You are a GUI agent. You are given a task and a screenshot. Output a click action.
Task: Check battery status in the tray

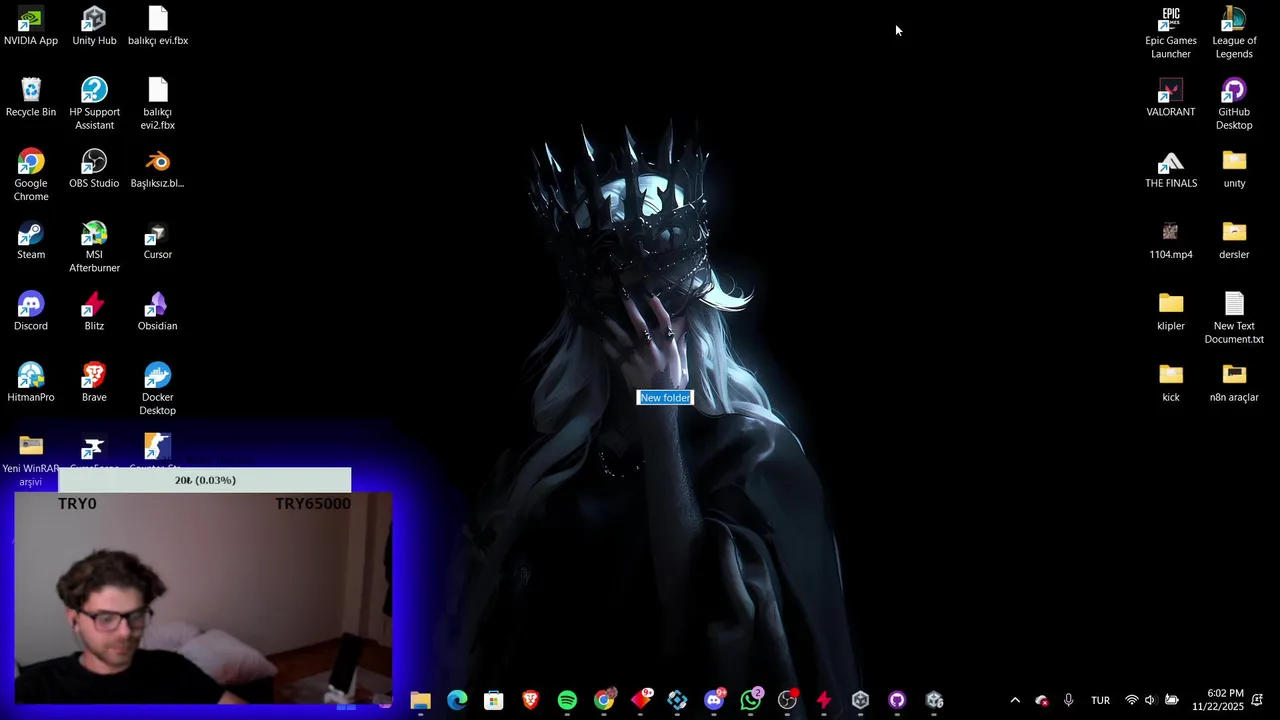click(x=1171, y=700)
